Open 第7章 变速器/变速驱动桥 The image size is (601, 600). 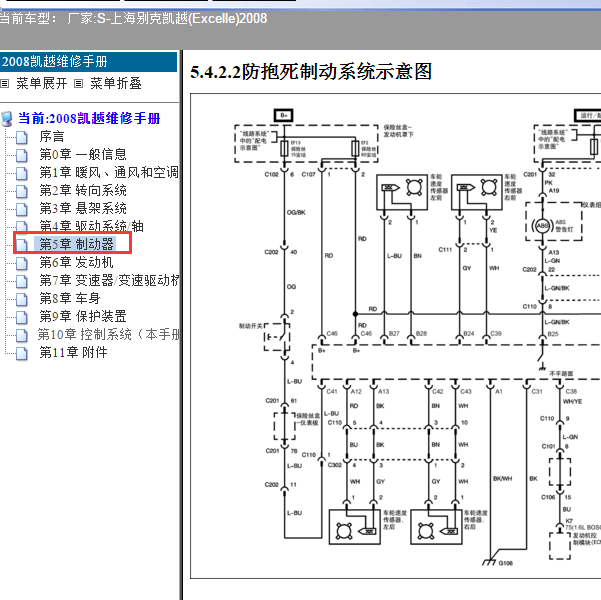(109, 281)
